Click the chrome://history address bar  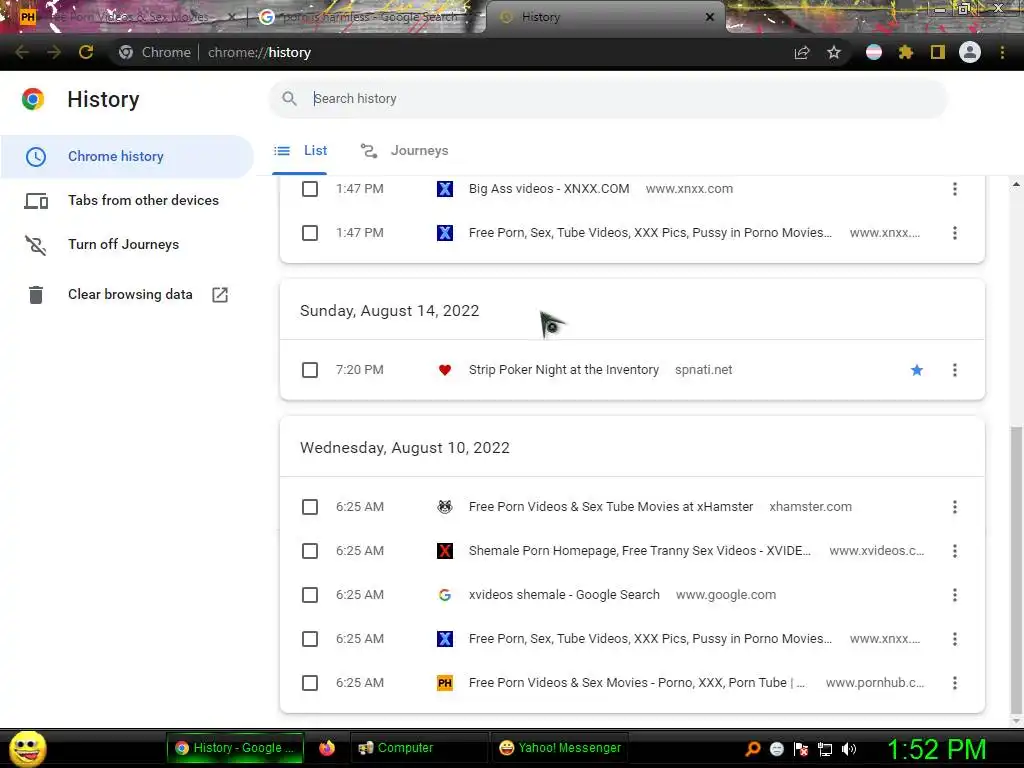pyautogui.click(x=451, y=52)
